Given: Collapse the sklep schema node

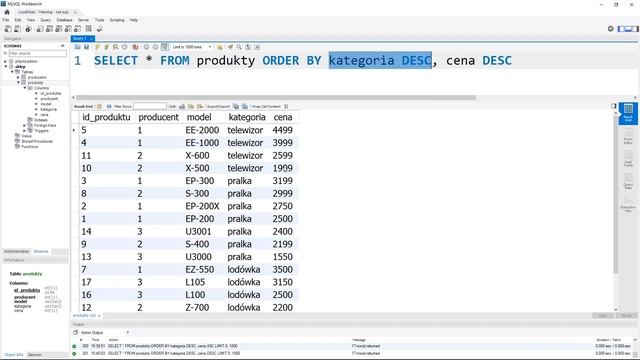Looking at the screenshot, I should coord(6,67).
